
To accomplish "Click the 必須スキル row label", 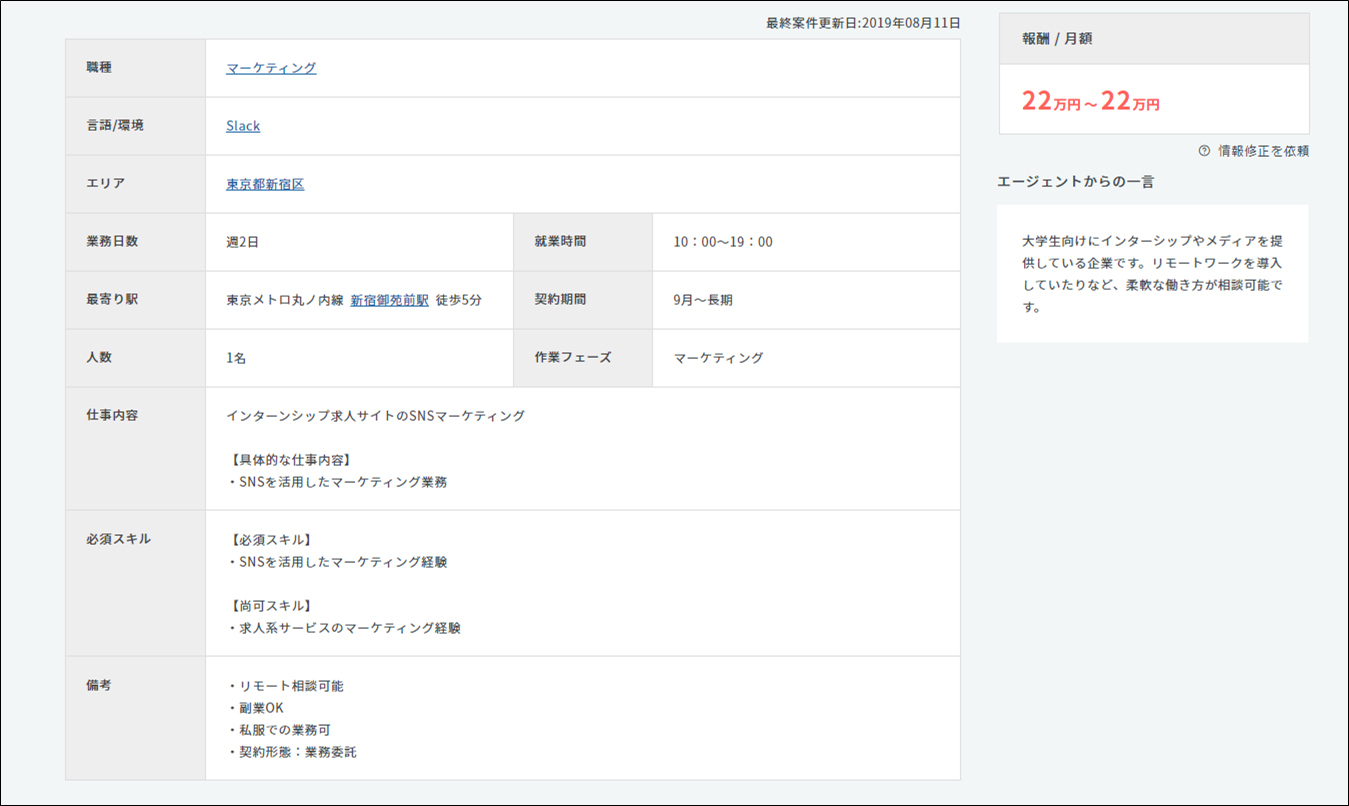I will click(x=118, y=539).
